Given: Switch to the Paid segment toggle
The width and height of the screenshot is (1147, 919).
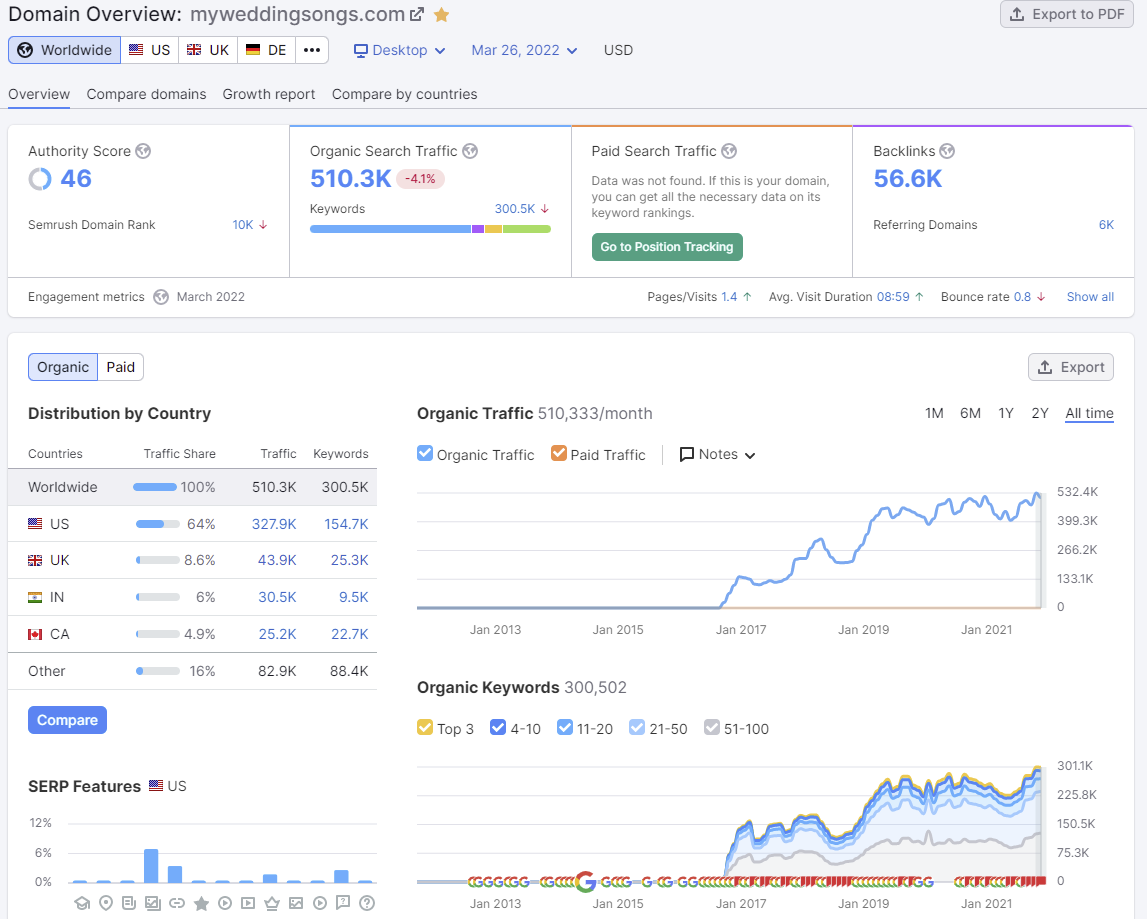Looking at the screenshot, I should [x=121, y=367].
